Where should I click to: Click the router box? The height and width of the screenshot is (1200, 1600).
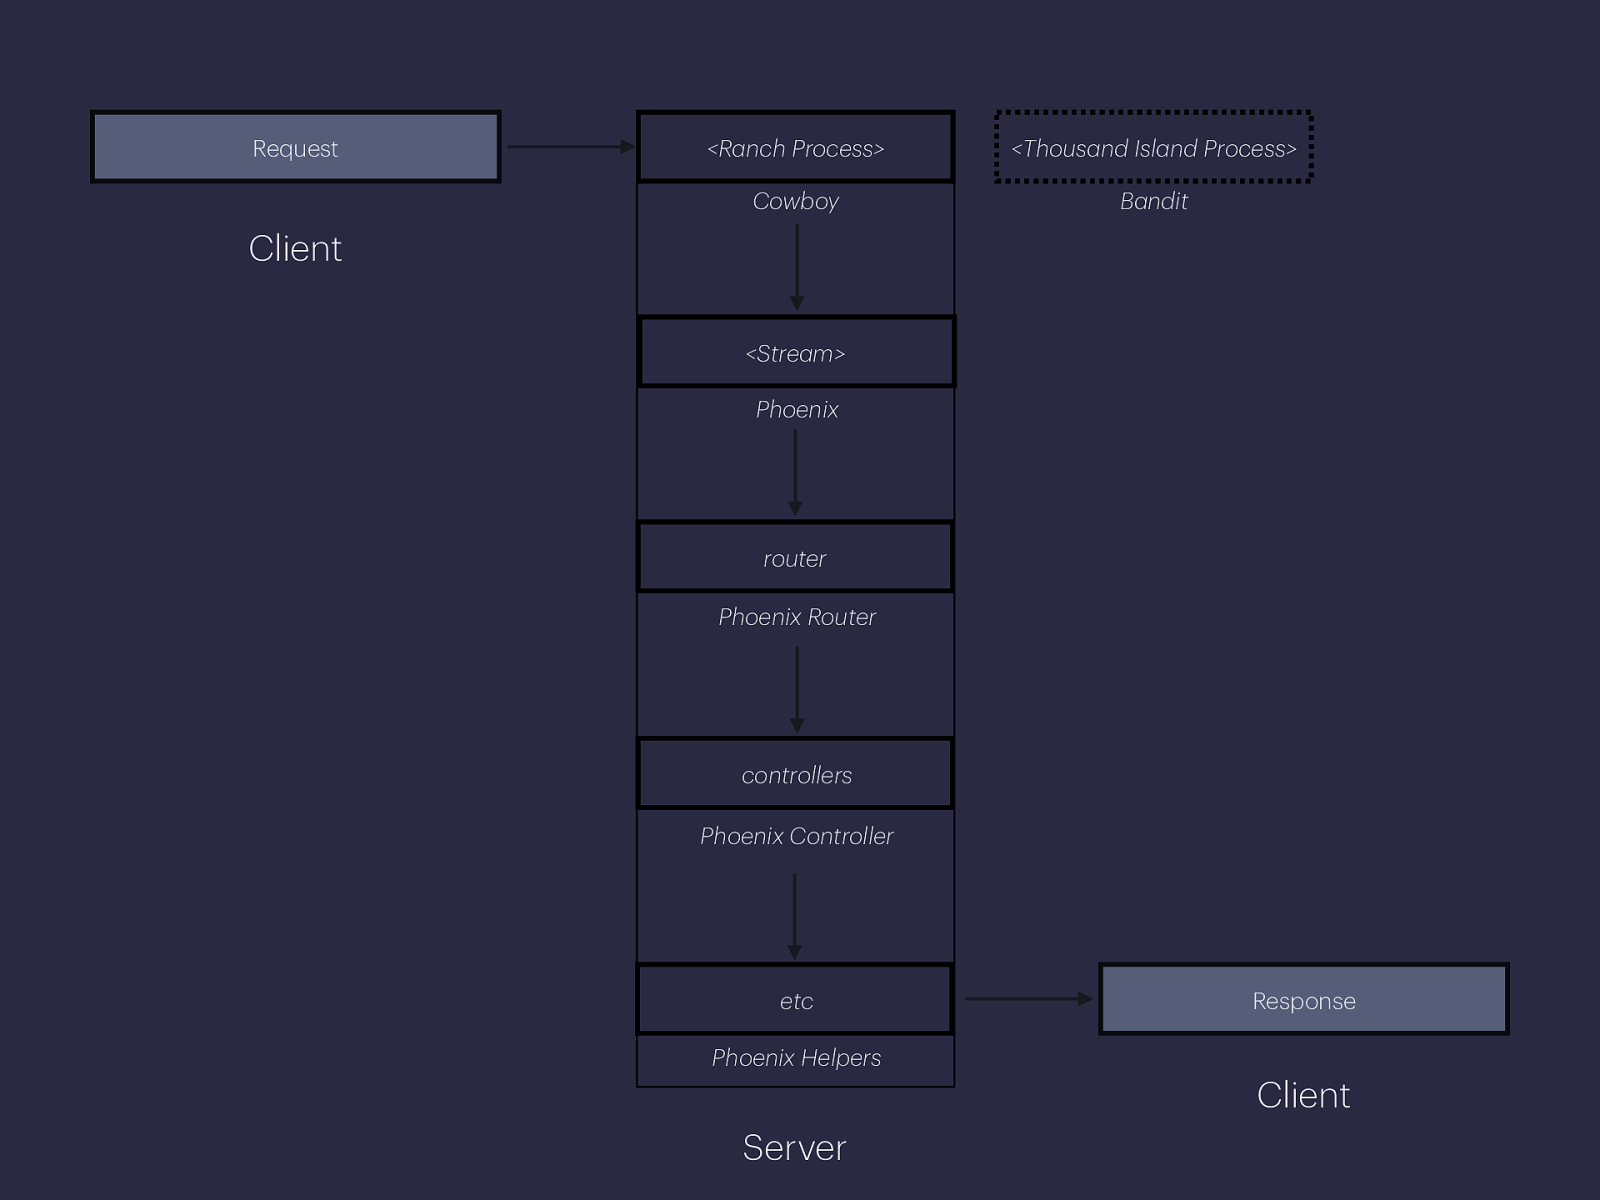pyautogui.click(x=796, y=557)
